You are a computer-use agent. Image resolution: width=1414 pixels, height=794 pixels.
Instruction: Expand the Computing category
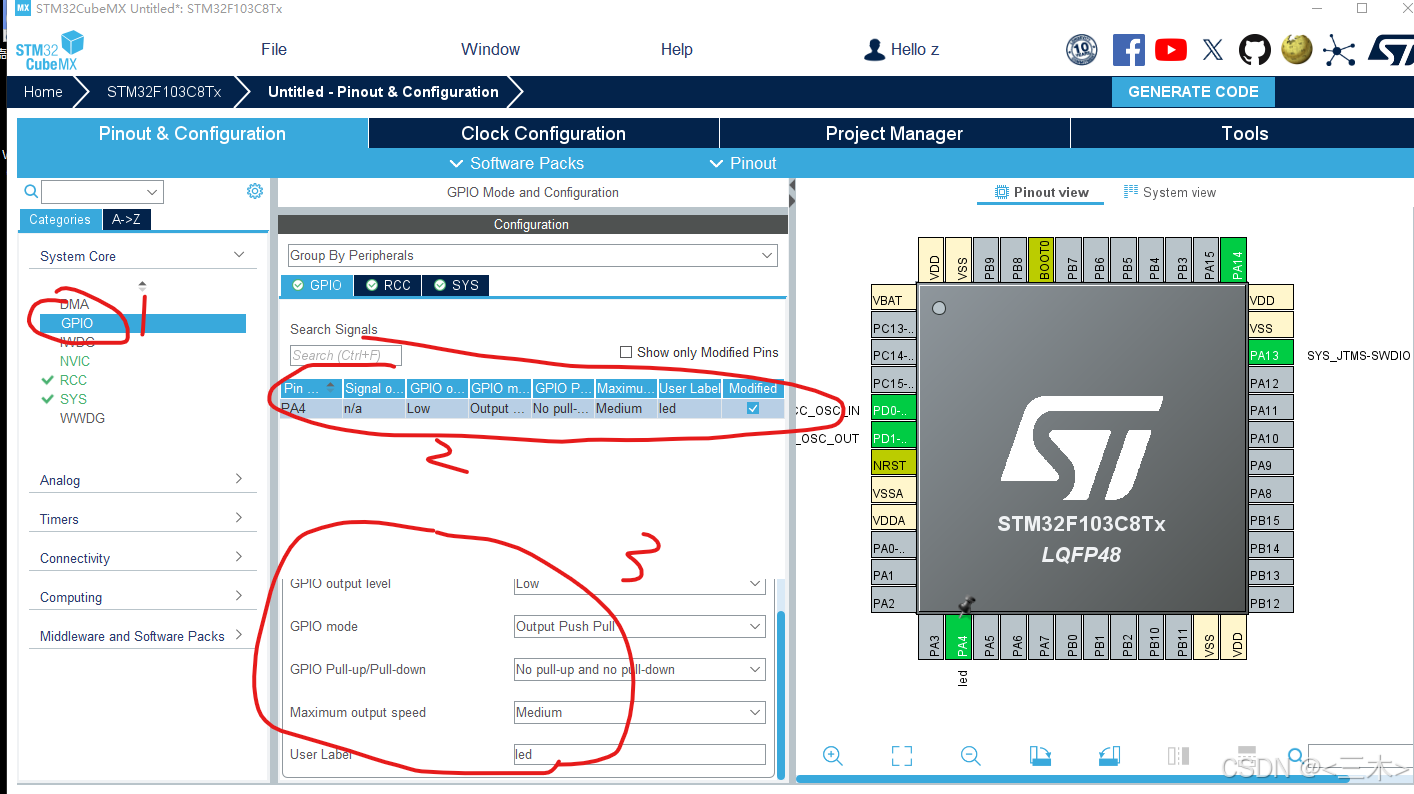tap(142, 597)
